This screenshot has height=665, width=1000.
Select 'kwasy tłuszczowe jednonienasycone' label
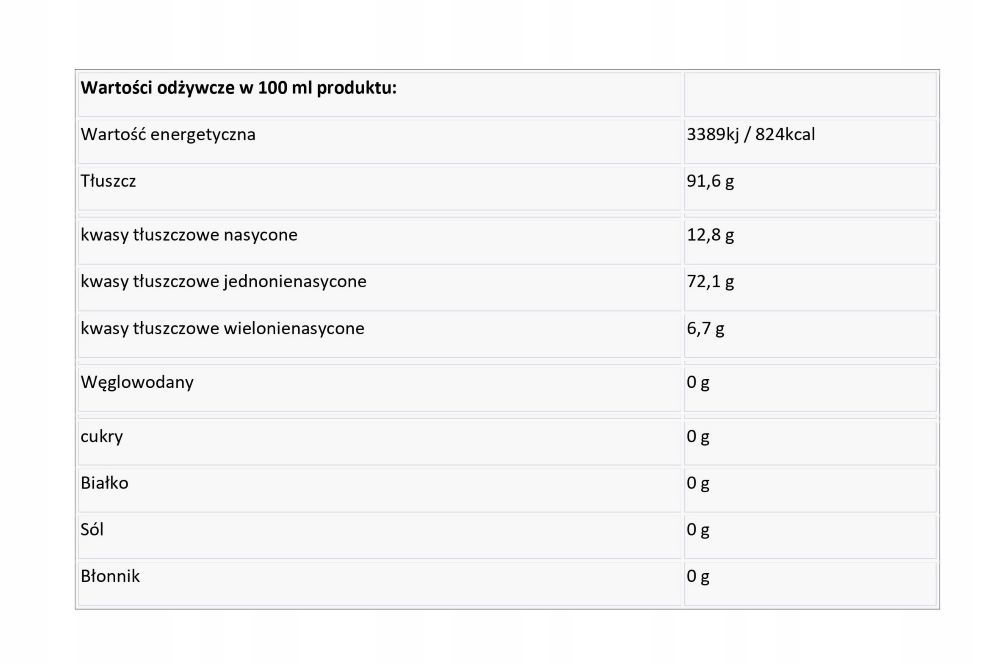pyautogui.click(x=223, y=281)
